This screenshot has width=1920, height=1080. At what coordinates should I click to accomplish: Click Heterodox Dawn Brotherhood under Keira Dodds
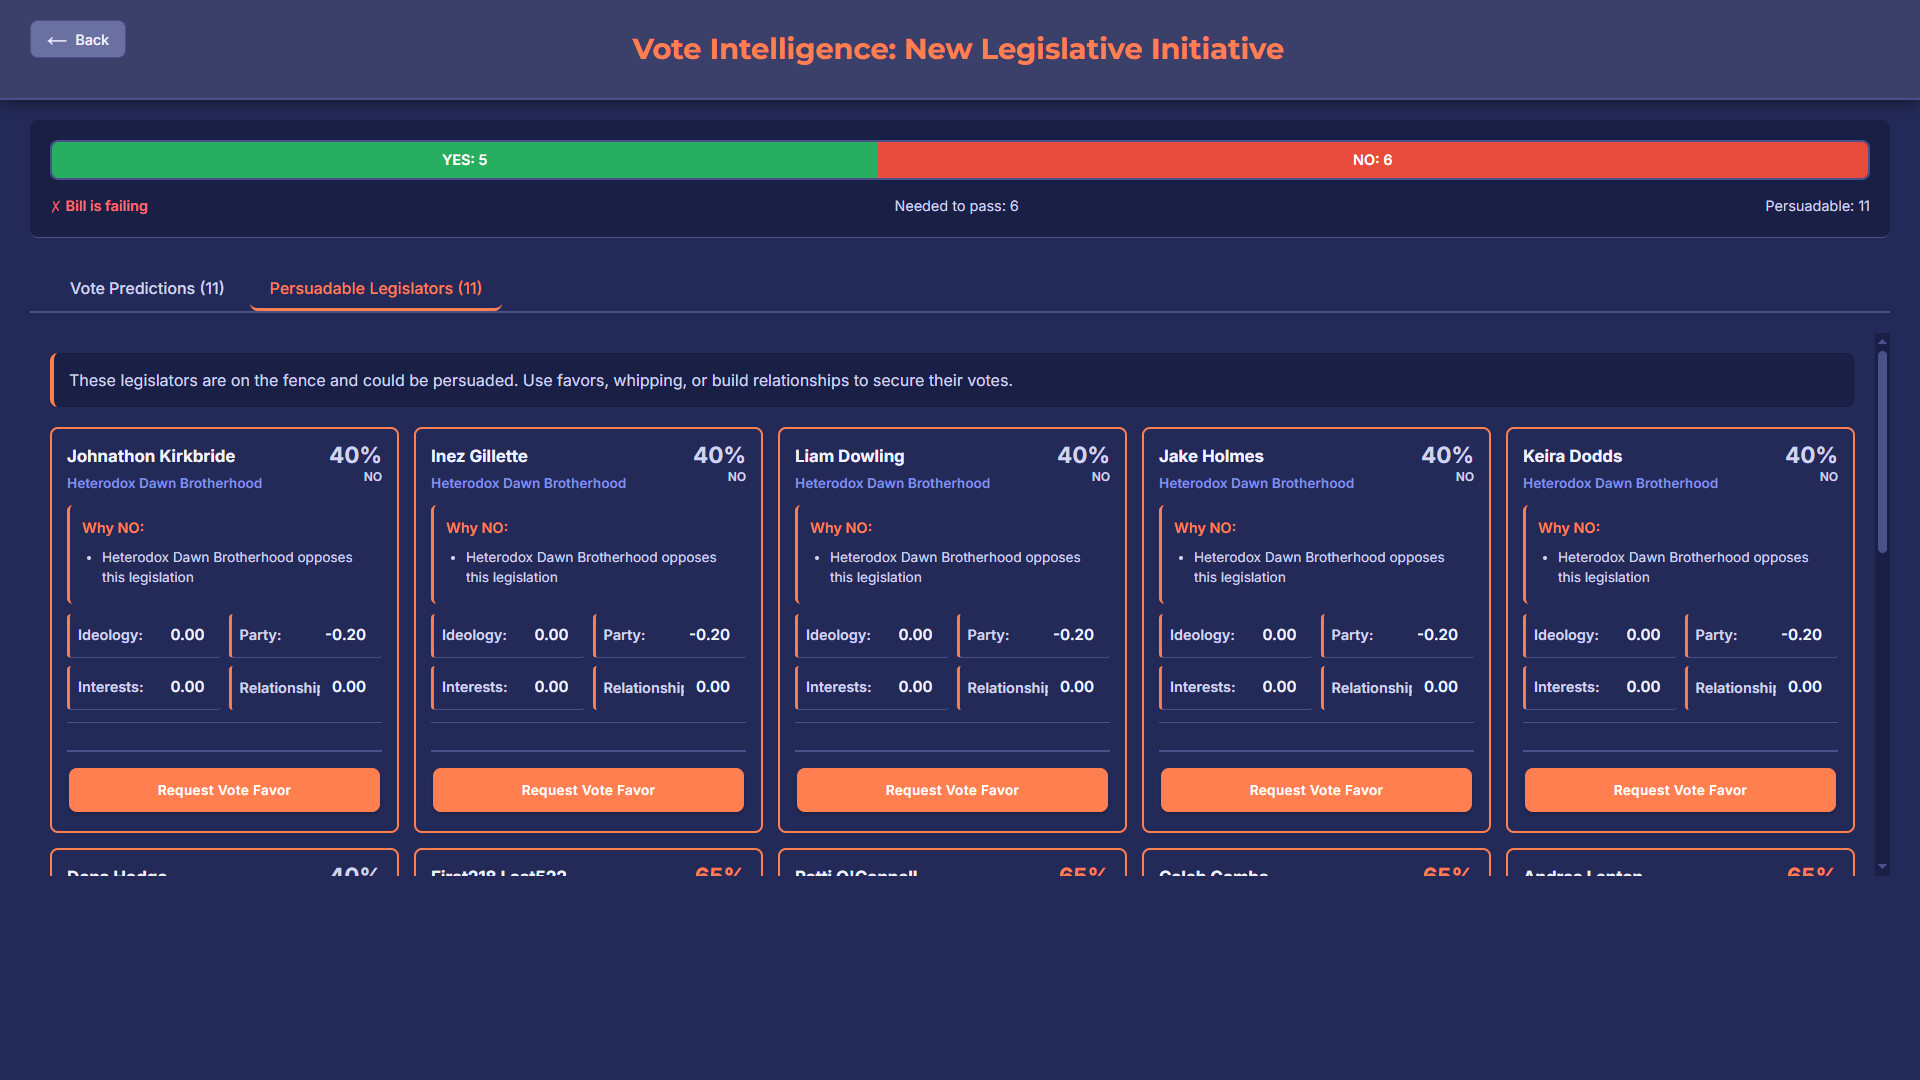click(x=1620, y=483)
